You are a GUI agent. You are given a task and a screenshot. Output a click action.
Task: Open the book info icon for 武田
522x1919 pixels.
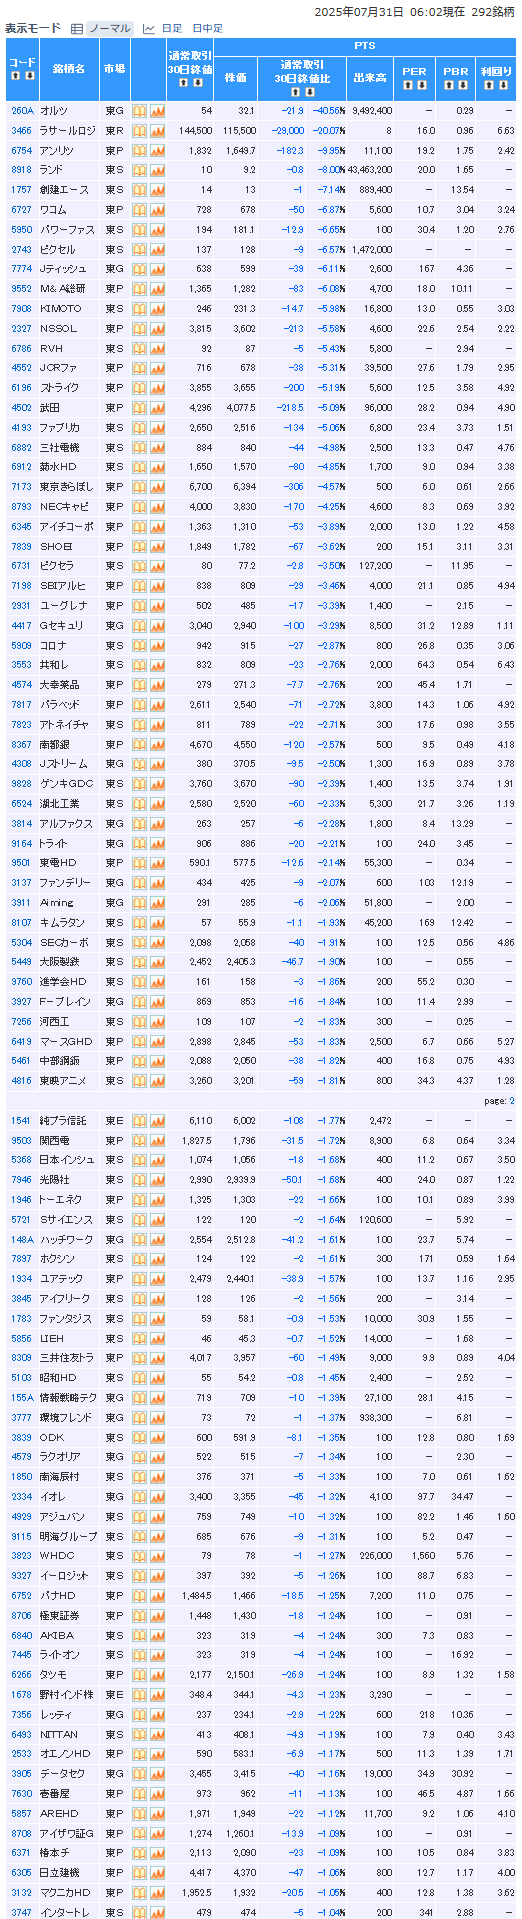pos(140,408)
